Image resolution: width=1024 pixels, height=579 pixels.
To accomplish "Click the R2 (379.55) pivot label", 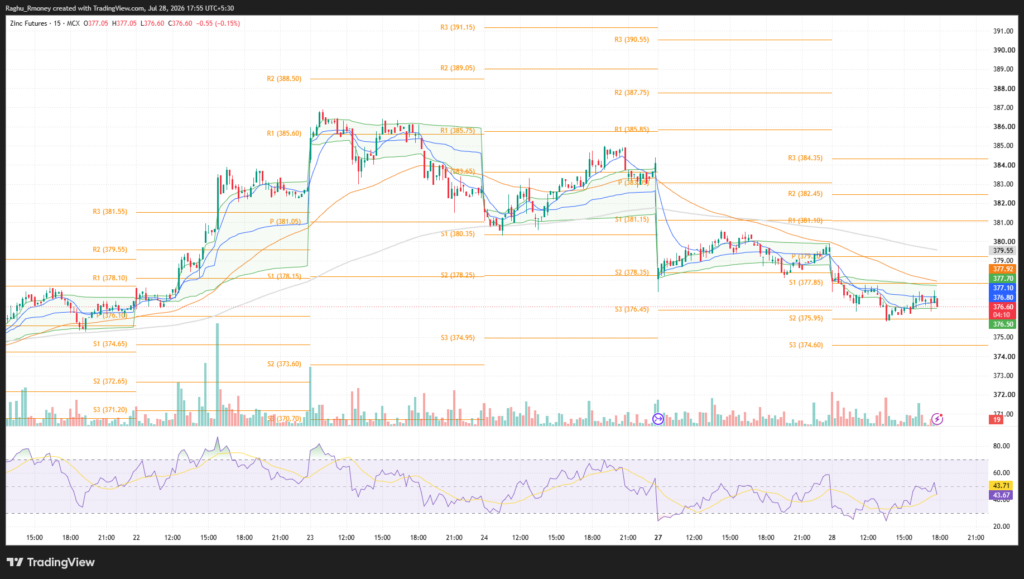I will pyautogui.click(x=110, y=249).
